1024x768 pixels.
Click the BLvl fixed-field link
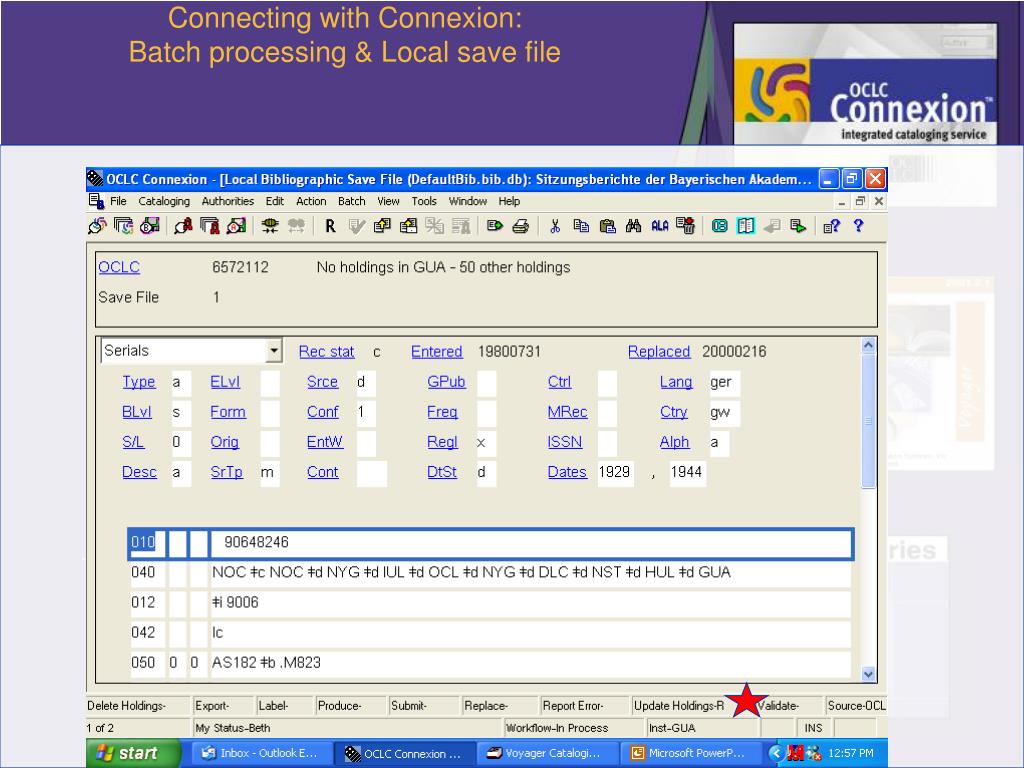pyautogui.click(x=136, y=412)
